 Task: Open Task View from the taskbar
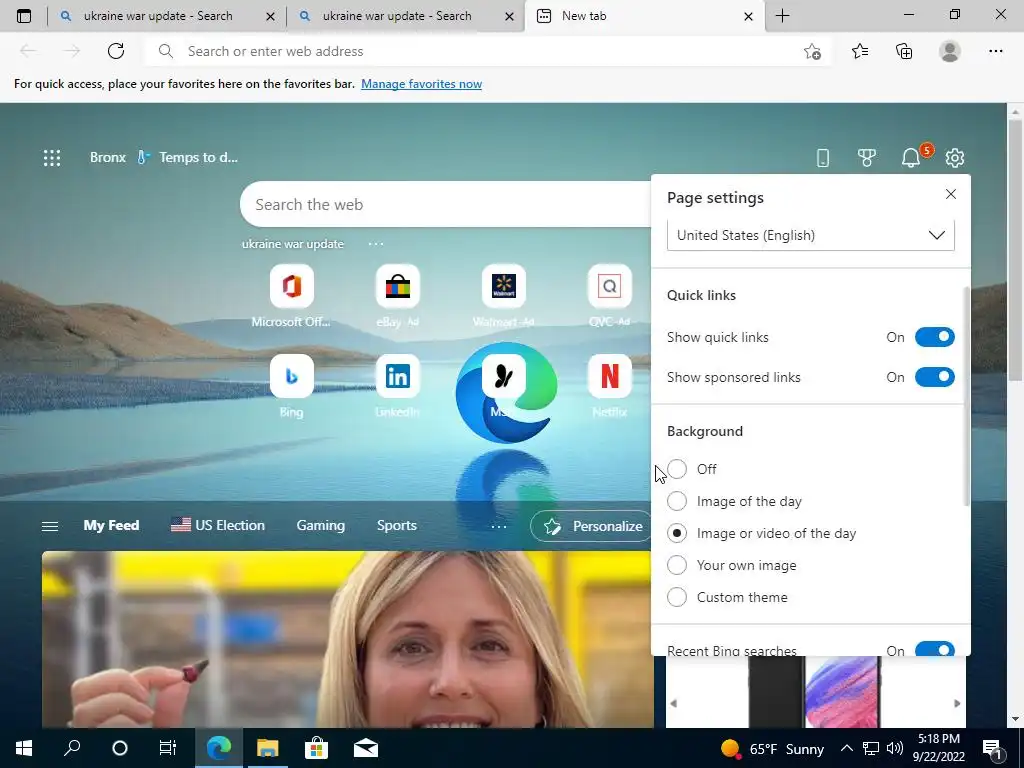tap(168, 748)
